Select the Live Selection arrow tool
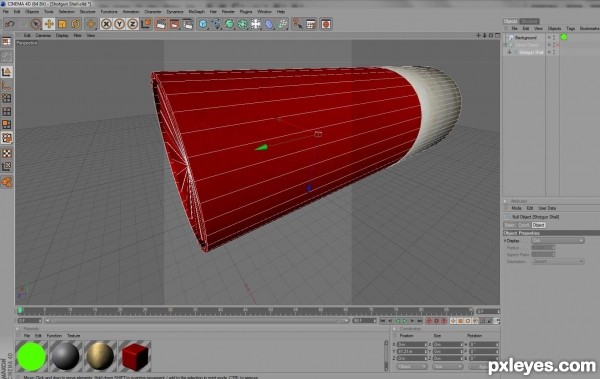 click(36, 24)
